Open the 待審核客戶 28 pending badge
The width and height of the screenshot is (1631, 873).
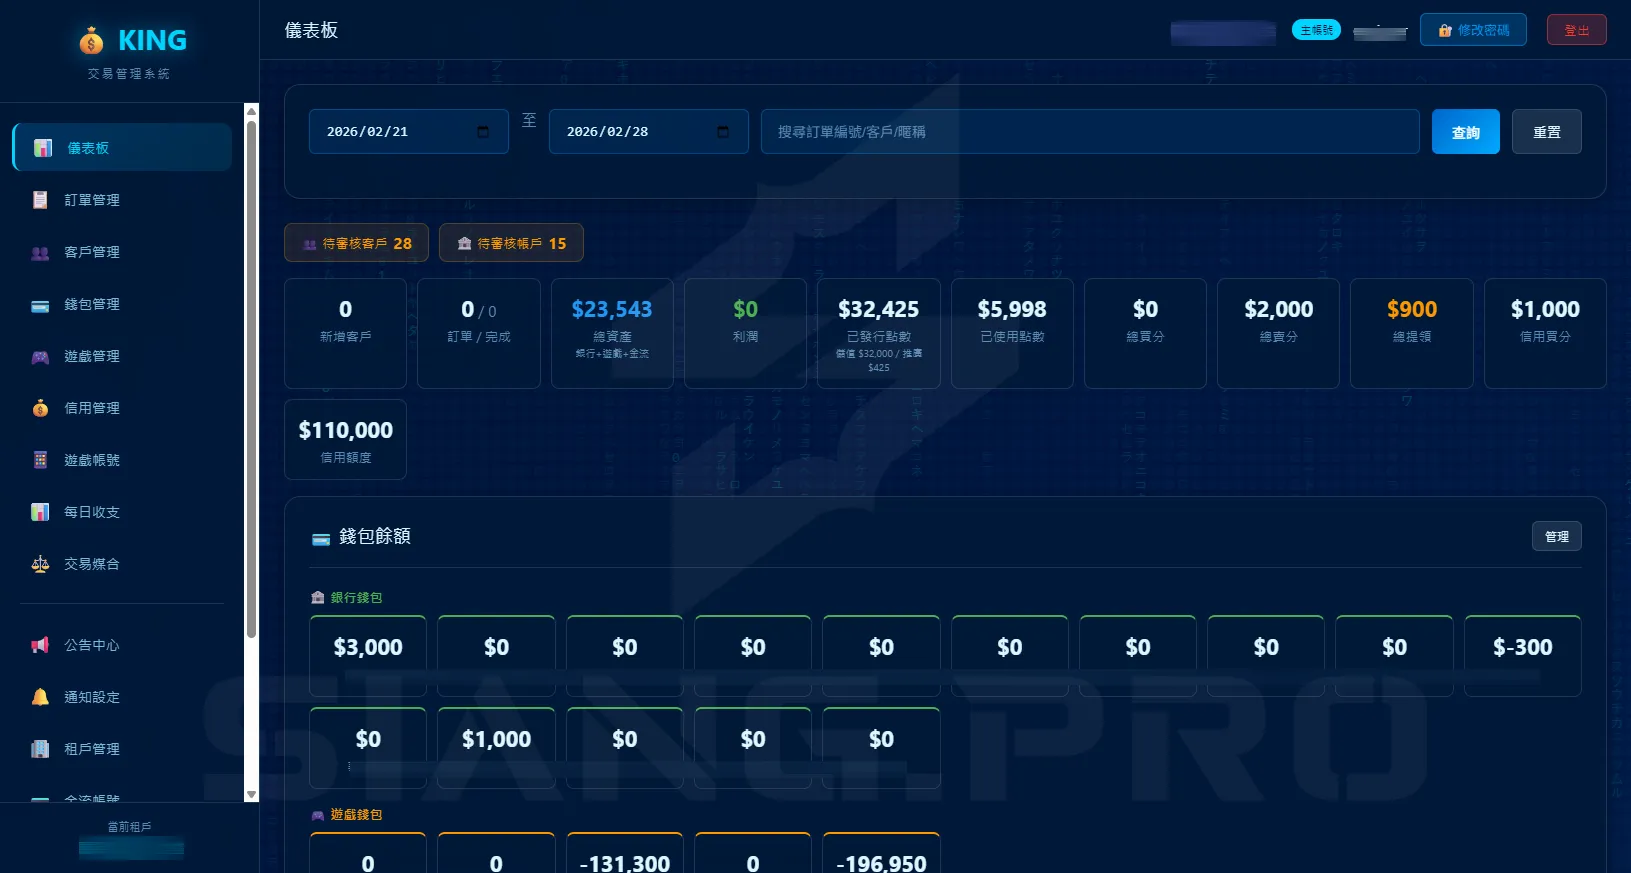point(357,243)
